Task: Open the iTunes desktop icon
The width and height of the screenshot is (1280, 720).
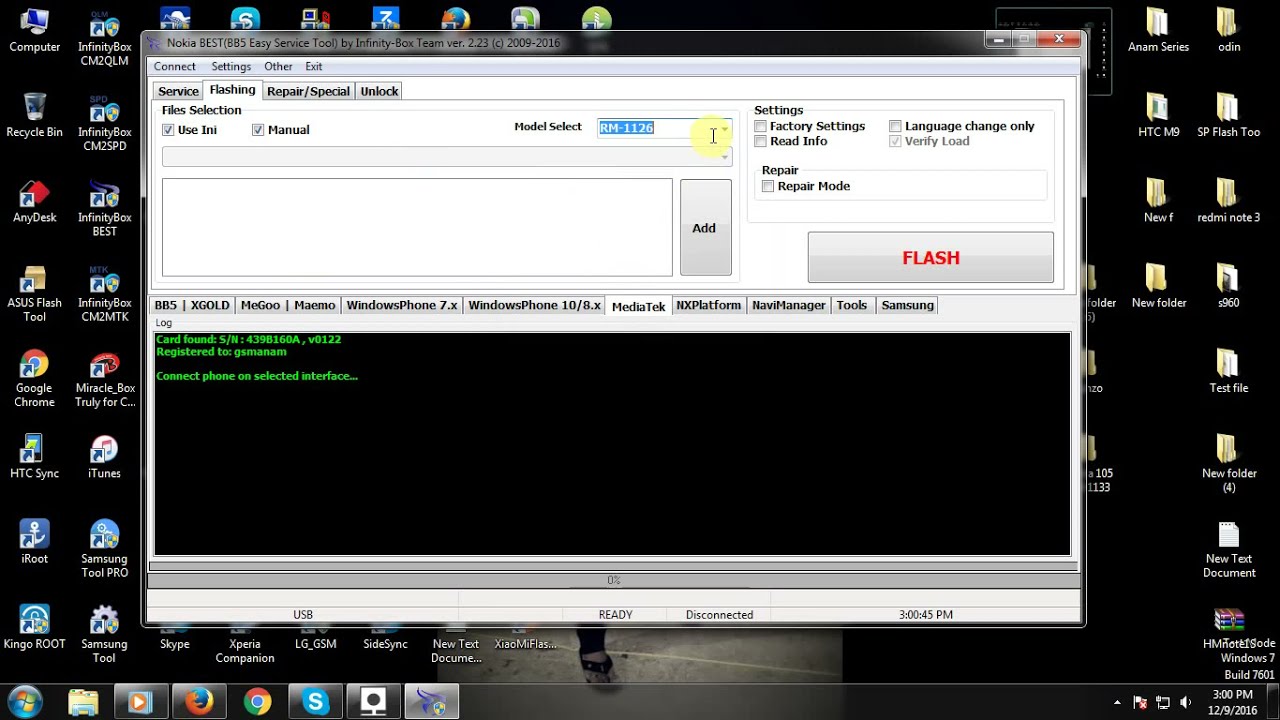Action: point(104,457)
